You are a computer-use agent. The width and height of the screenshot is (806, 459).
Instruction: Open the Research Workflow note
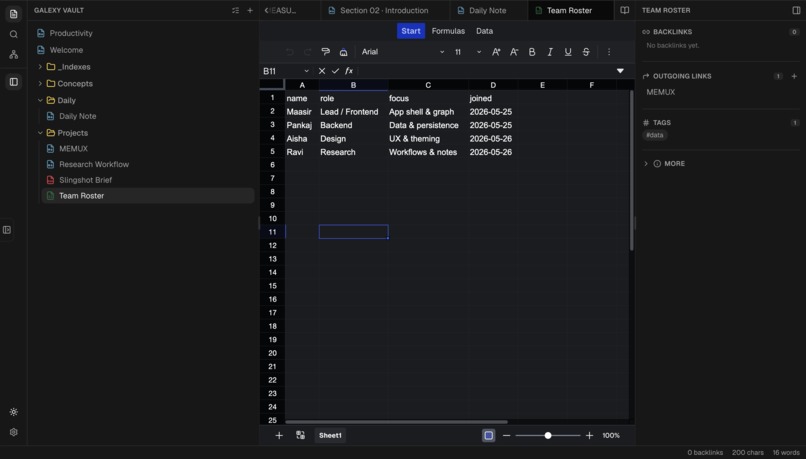(x=94, y=164)
